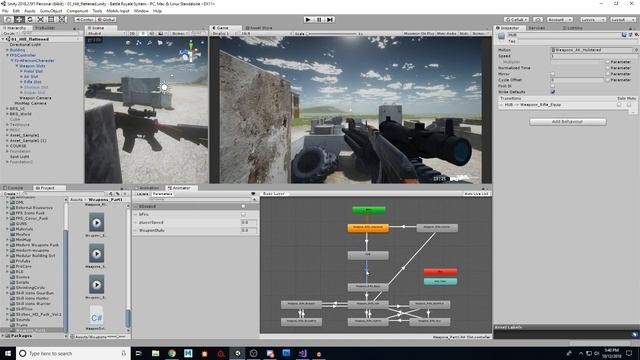Open the Windows Start menu
Viewport: 640px width, 360px height.
click(x=8, y=353)
